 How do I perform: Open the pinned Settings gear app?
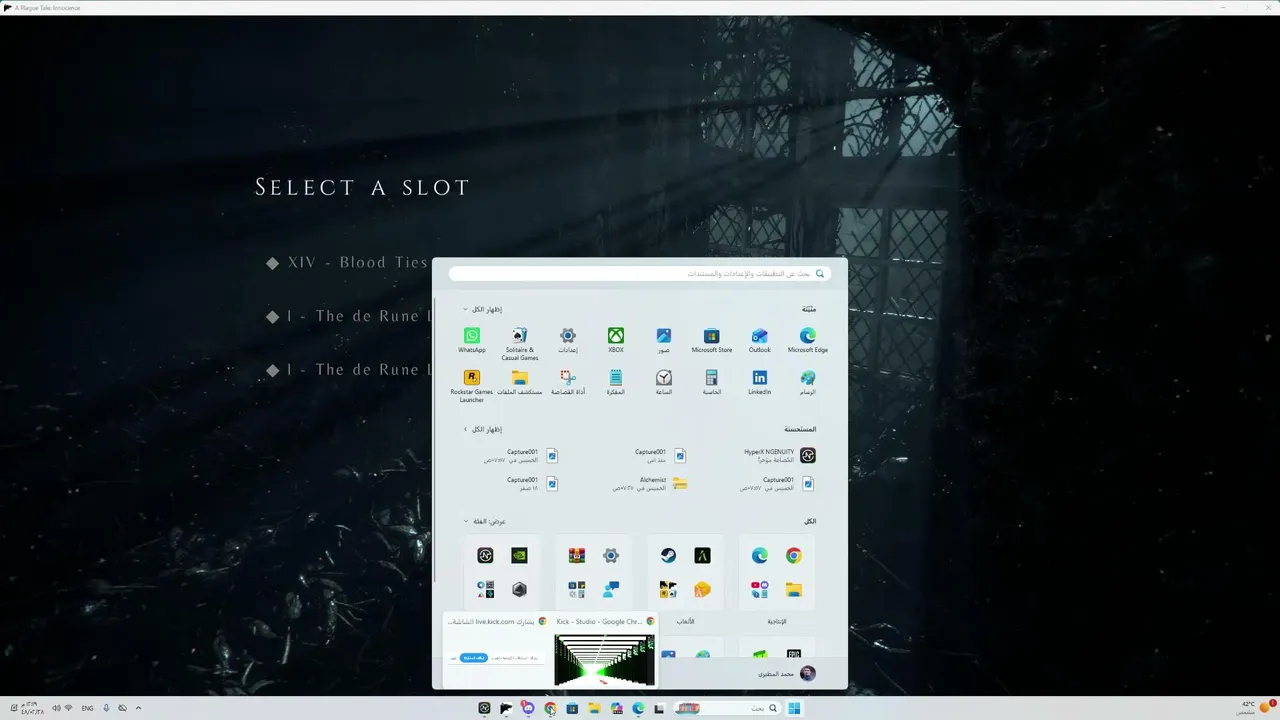pos(568,341)
